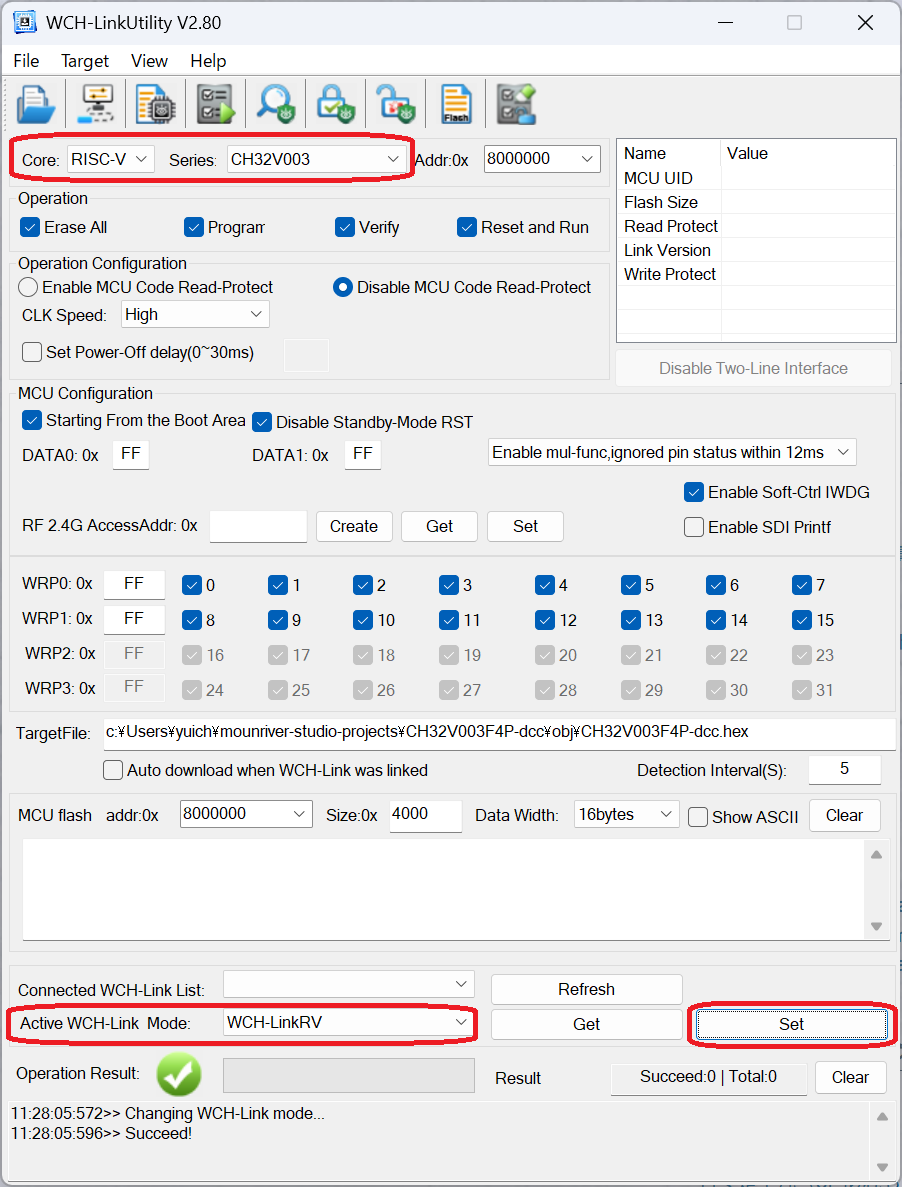Click the Get button next to Create
The width and height of the screenshot is (902, 1187).
tap(440, 526)
